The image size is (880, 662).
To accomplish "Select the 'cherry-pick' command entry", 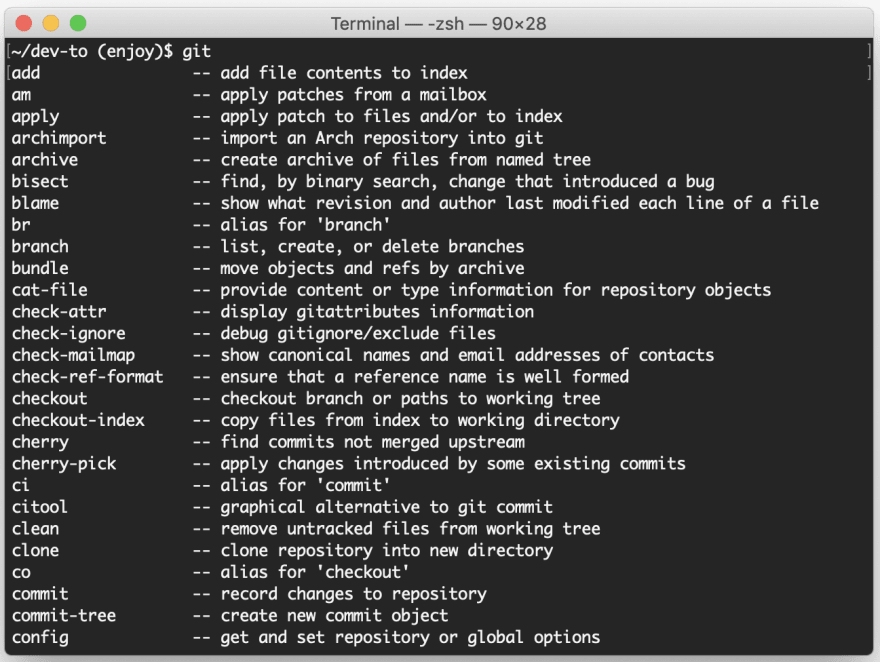I will [x=64, y=464].
